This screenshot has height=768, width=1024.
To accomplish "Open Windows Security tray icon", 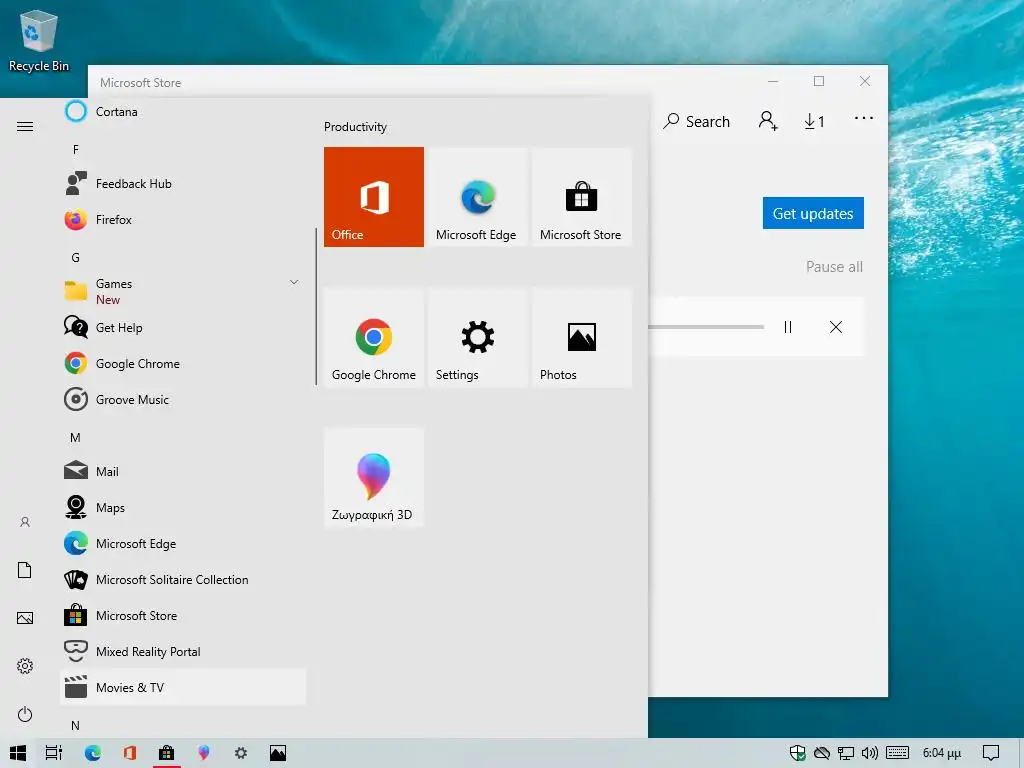I will click(797, 753).
